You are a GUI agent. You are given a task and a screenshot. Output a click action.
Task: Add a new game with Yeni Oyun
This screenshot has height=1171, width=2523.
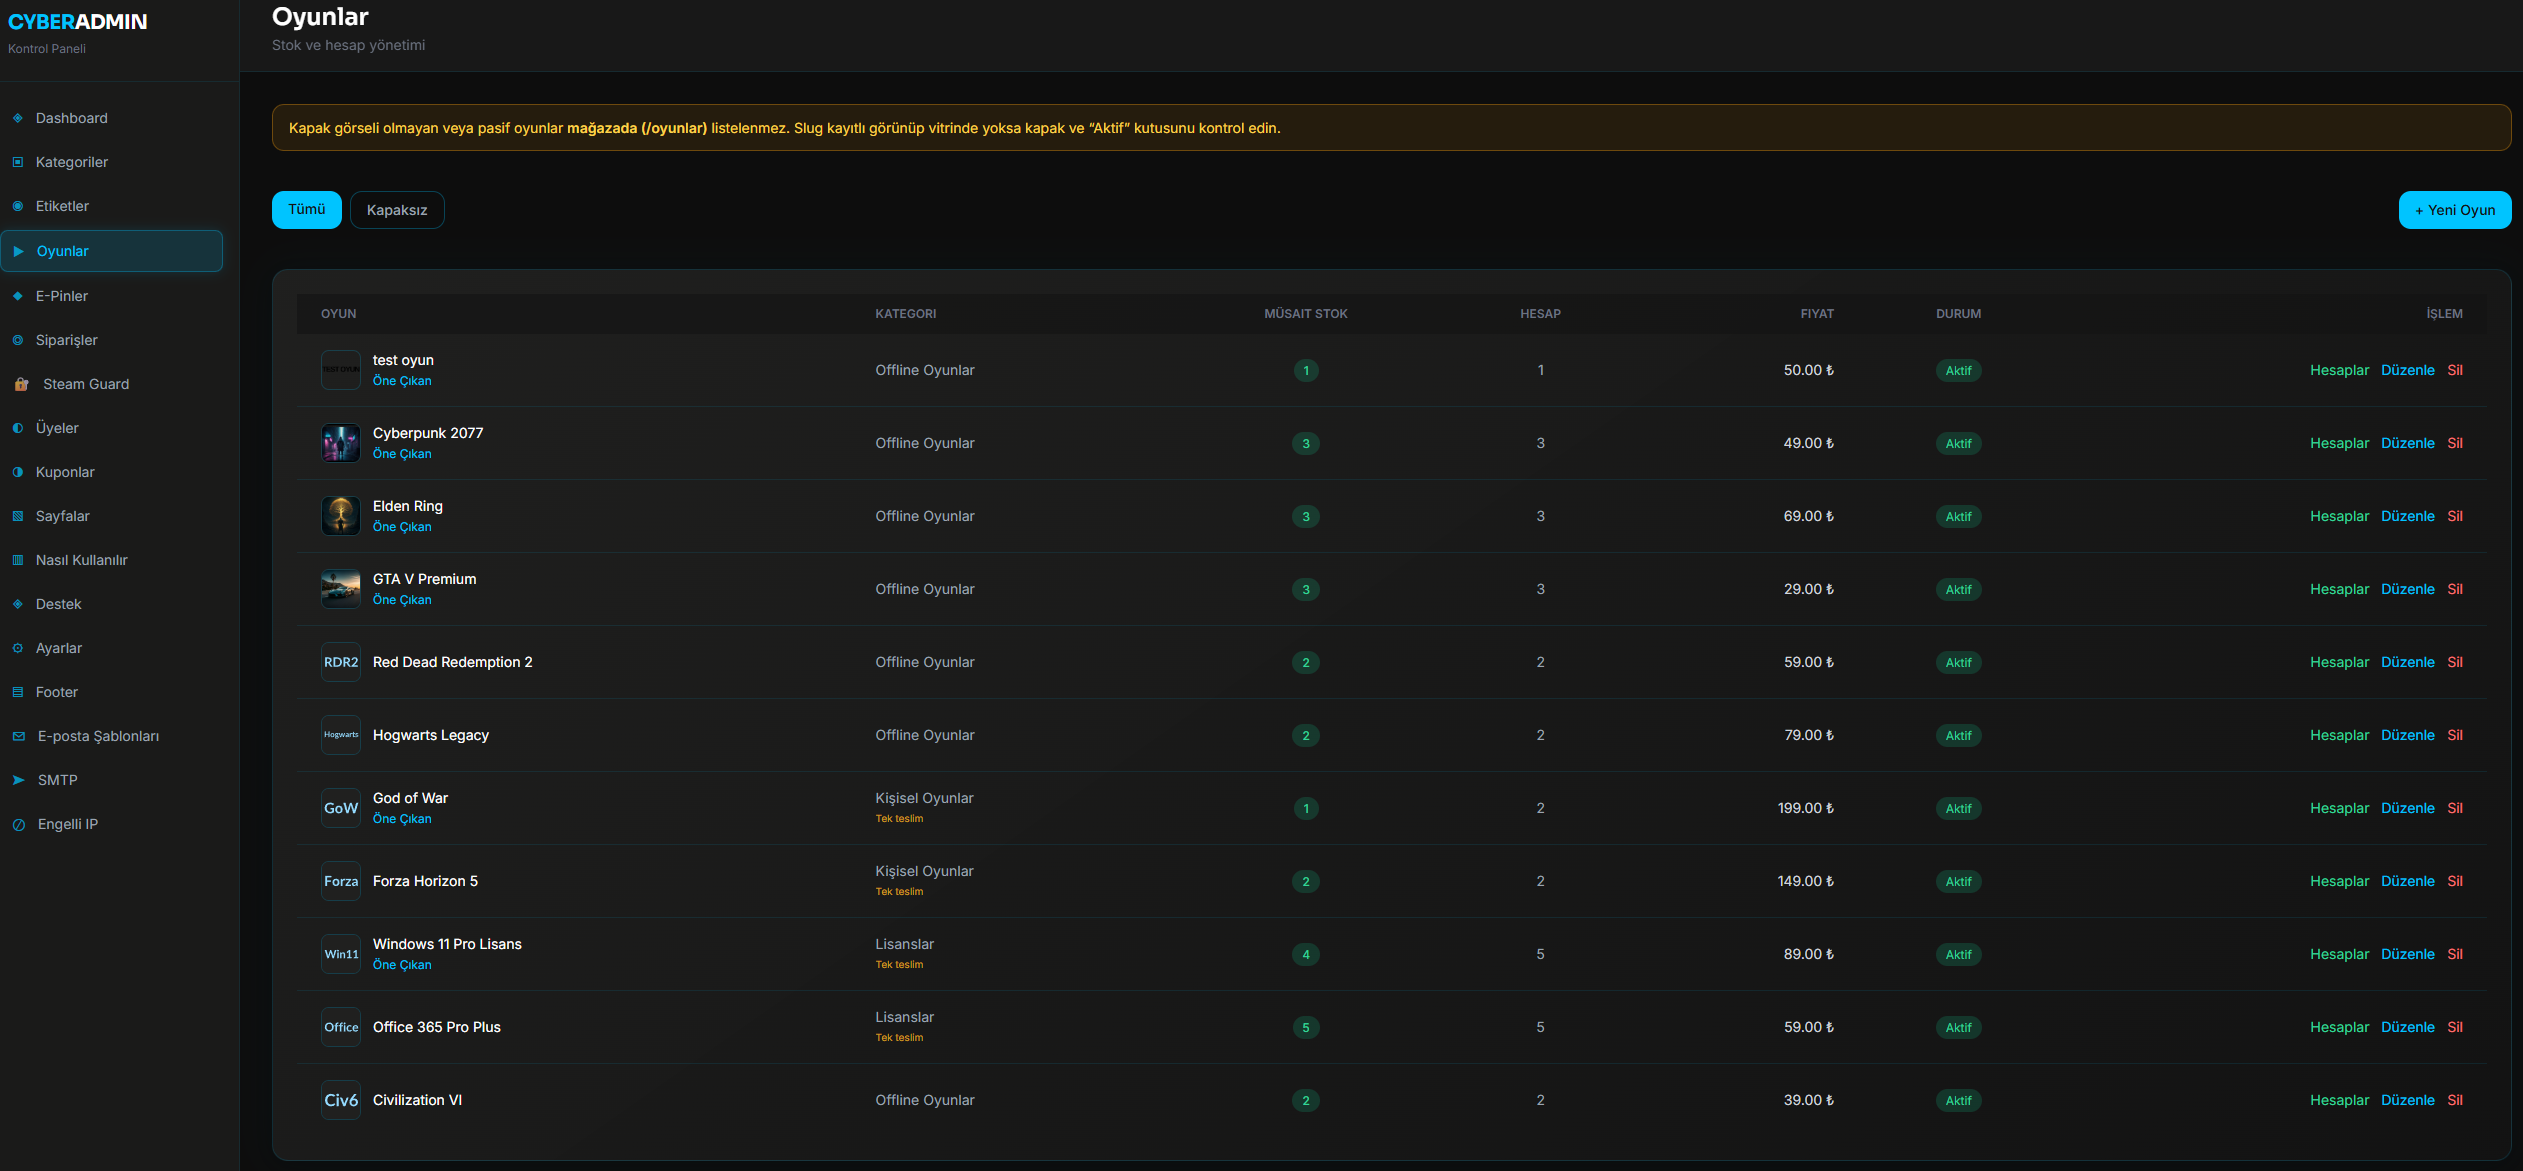[2455, 210]
